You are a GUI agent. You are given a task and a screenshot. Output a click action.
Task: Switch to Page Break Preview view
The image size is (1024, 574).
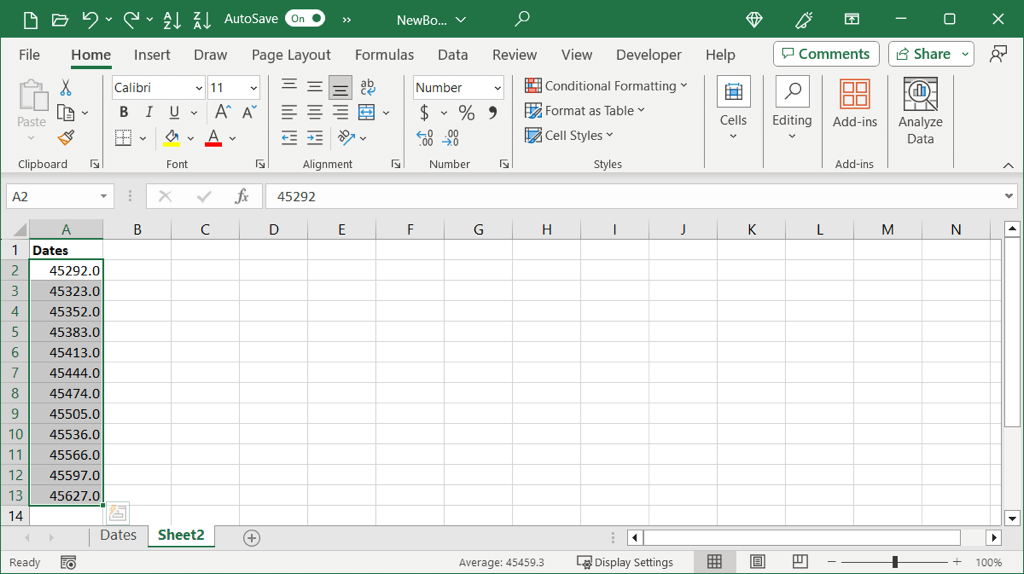pos(800,562)
